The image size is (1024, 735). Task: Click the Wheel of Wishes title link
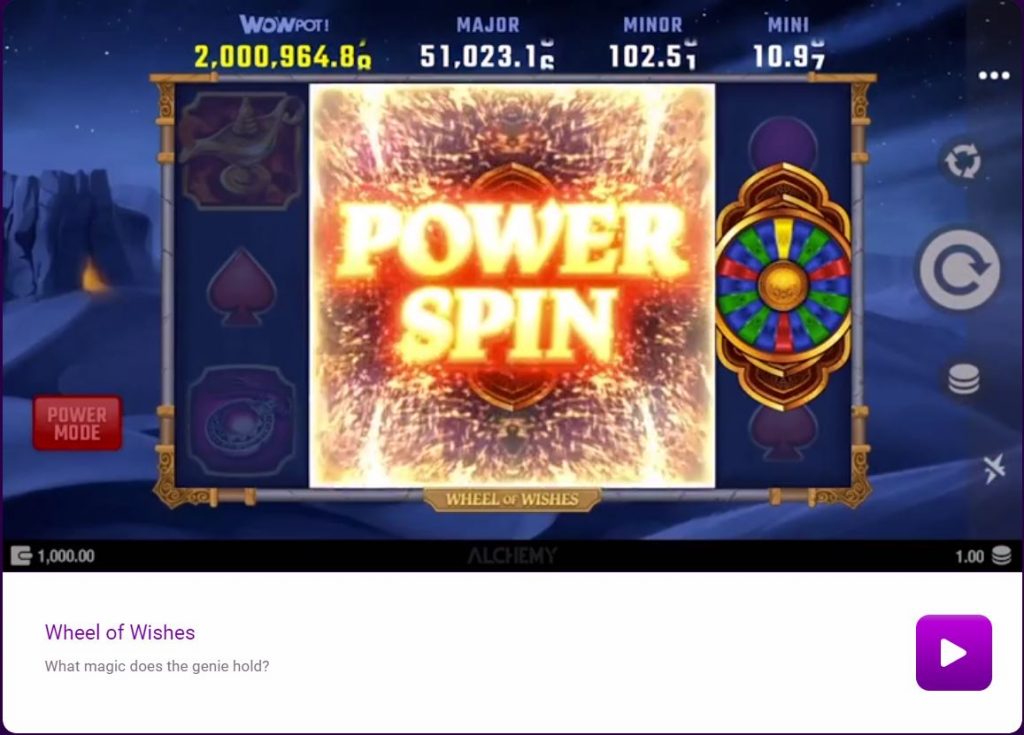(120, 632)
